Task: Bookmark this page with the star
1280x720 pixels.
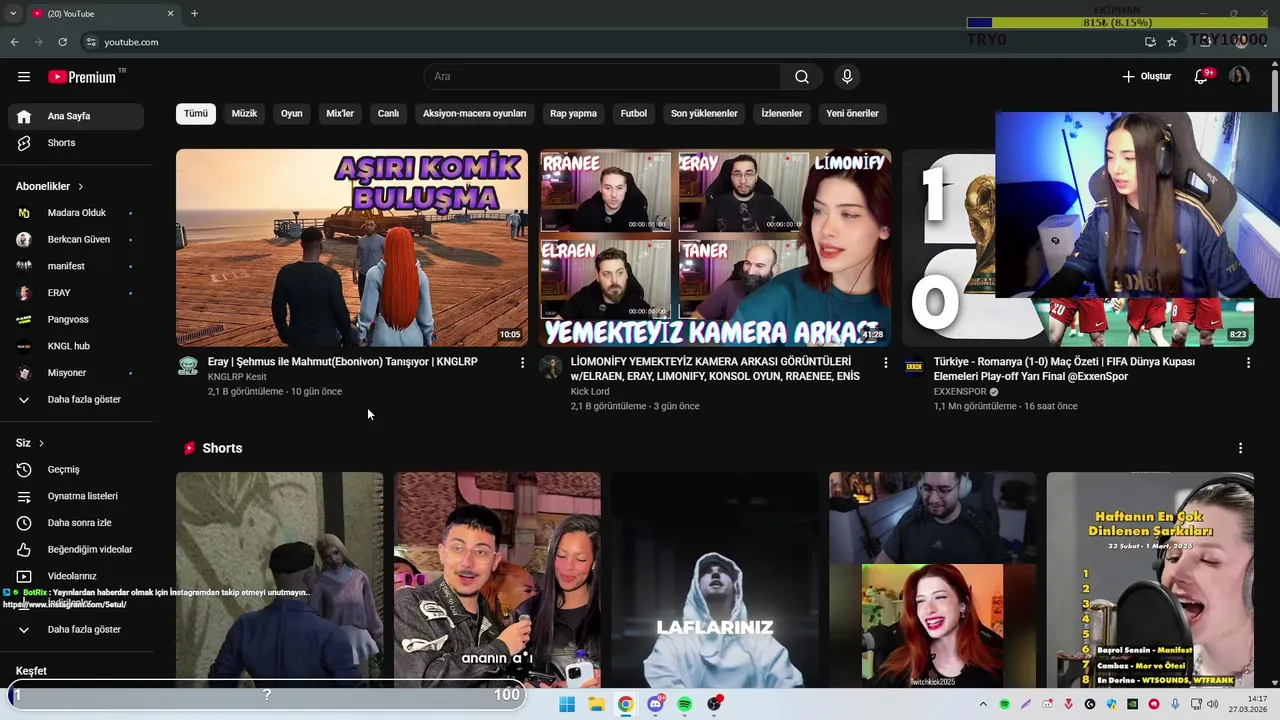Action: click(x=1172, y=42)
